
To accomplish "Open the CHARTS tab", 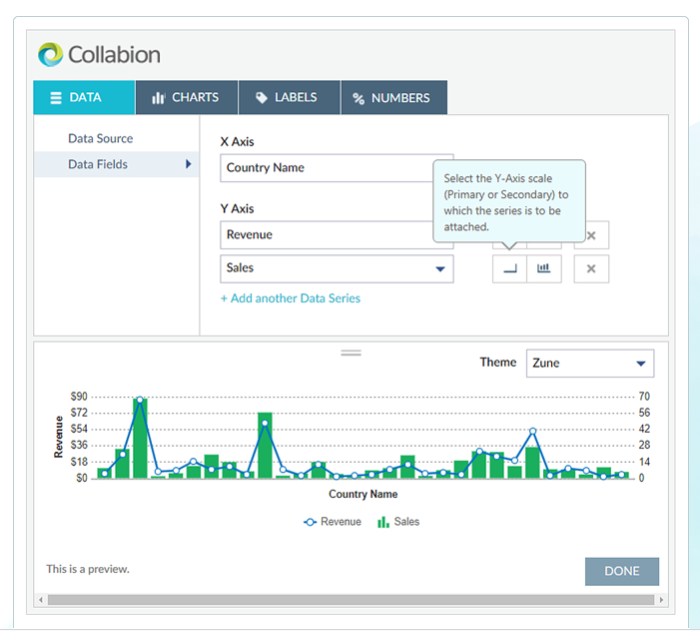I will (x=187, y=97).
